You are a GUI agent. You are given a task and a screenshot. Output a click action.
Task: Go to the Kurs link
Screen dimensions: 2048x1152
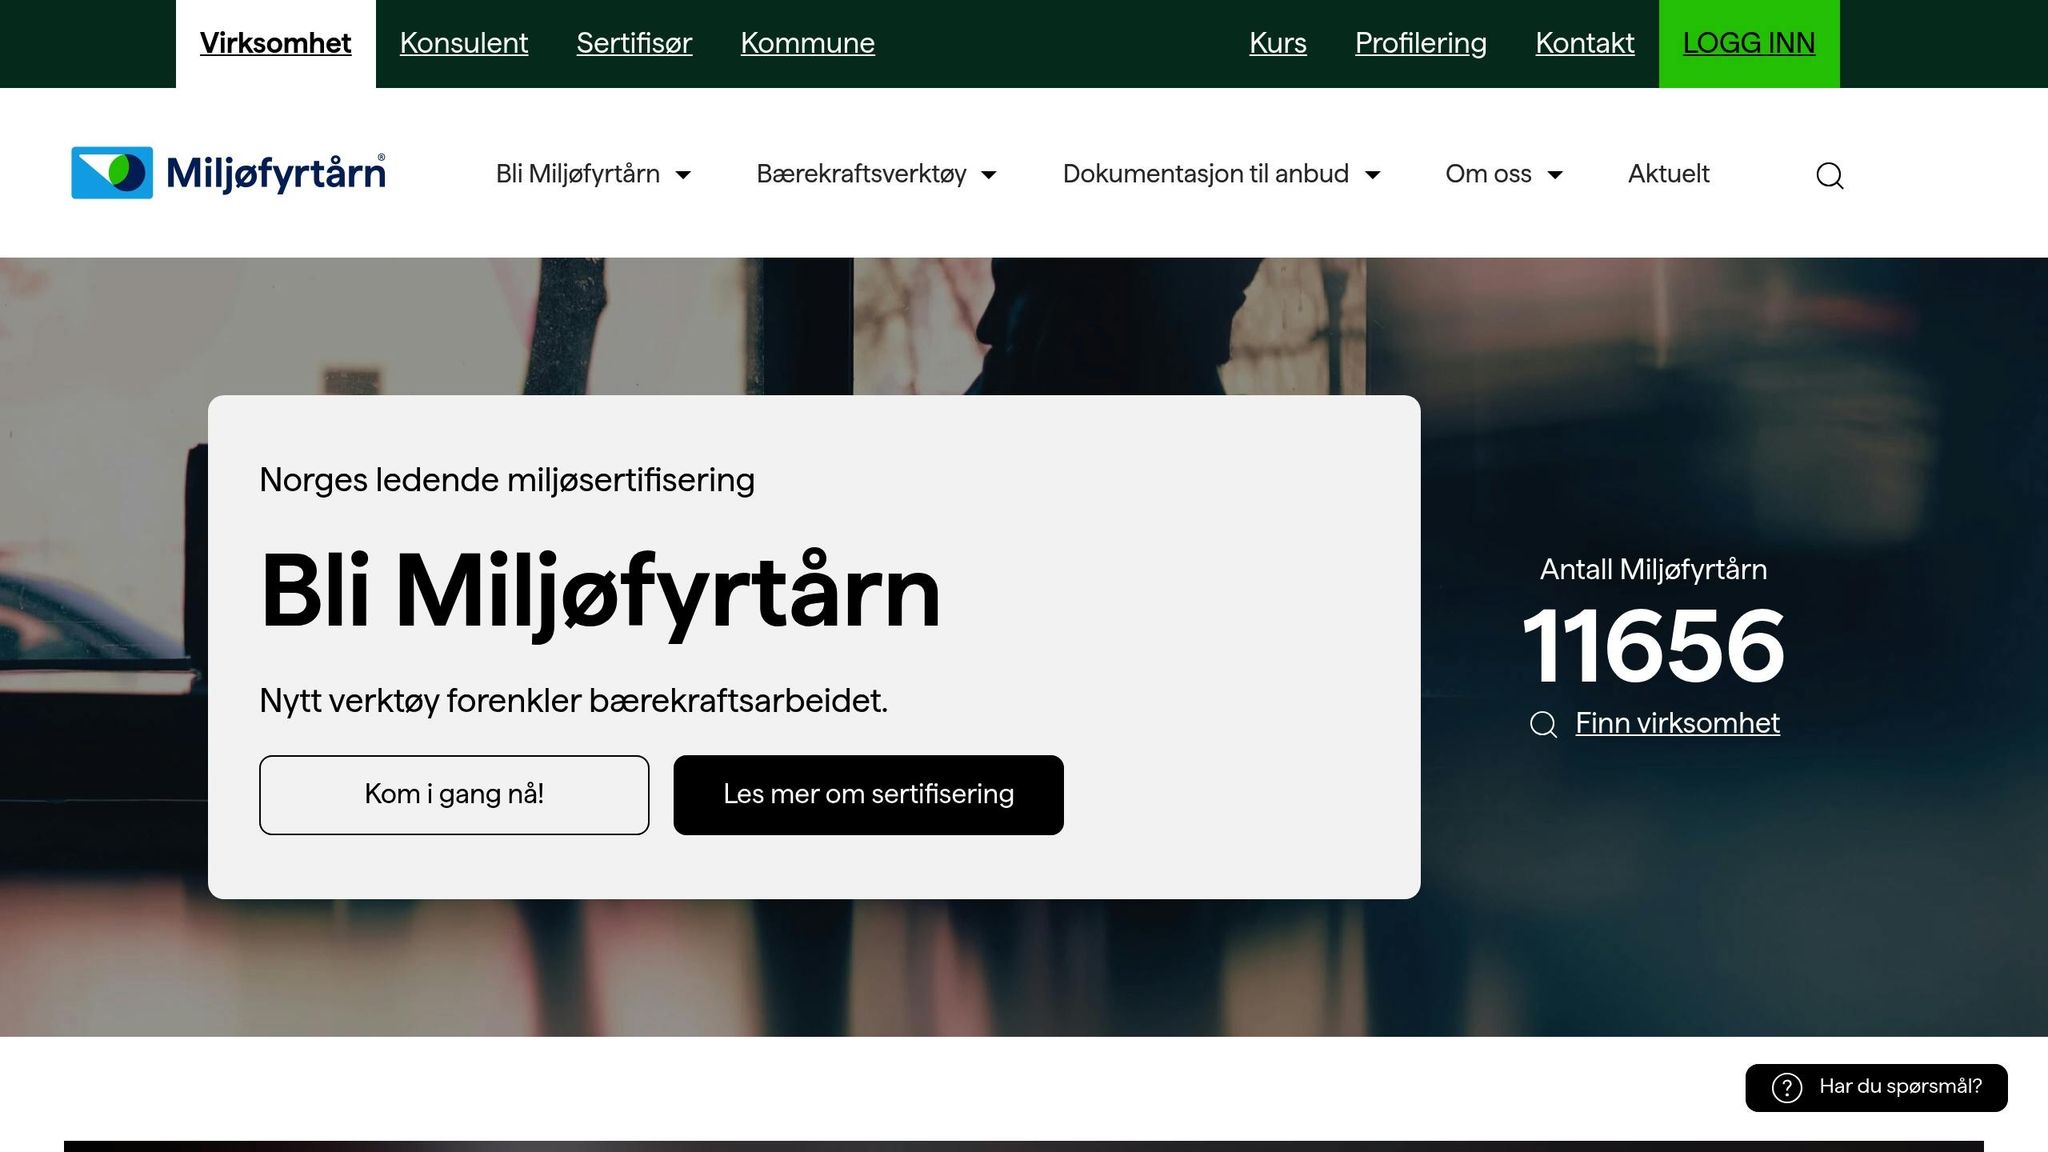tap(1277, 43)
